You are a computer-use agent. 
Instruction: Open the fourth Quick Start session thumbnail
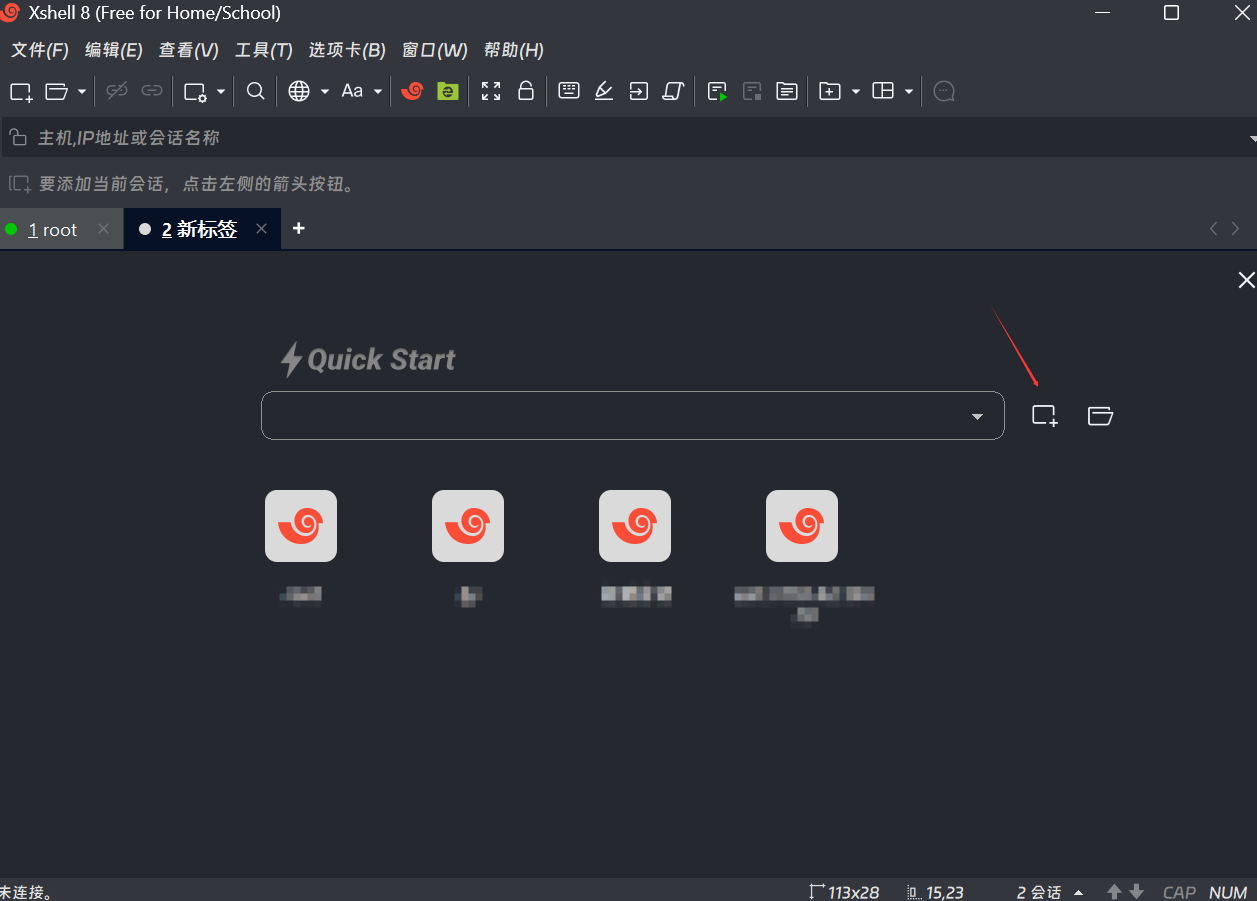802,526
